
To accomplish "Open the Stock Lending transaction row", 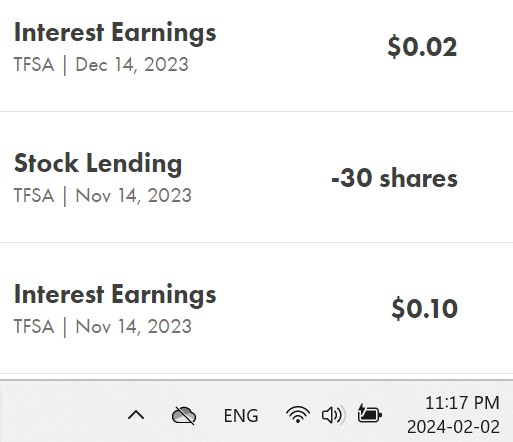I will coord(256,177).
